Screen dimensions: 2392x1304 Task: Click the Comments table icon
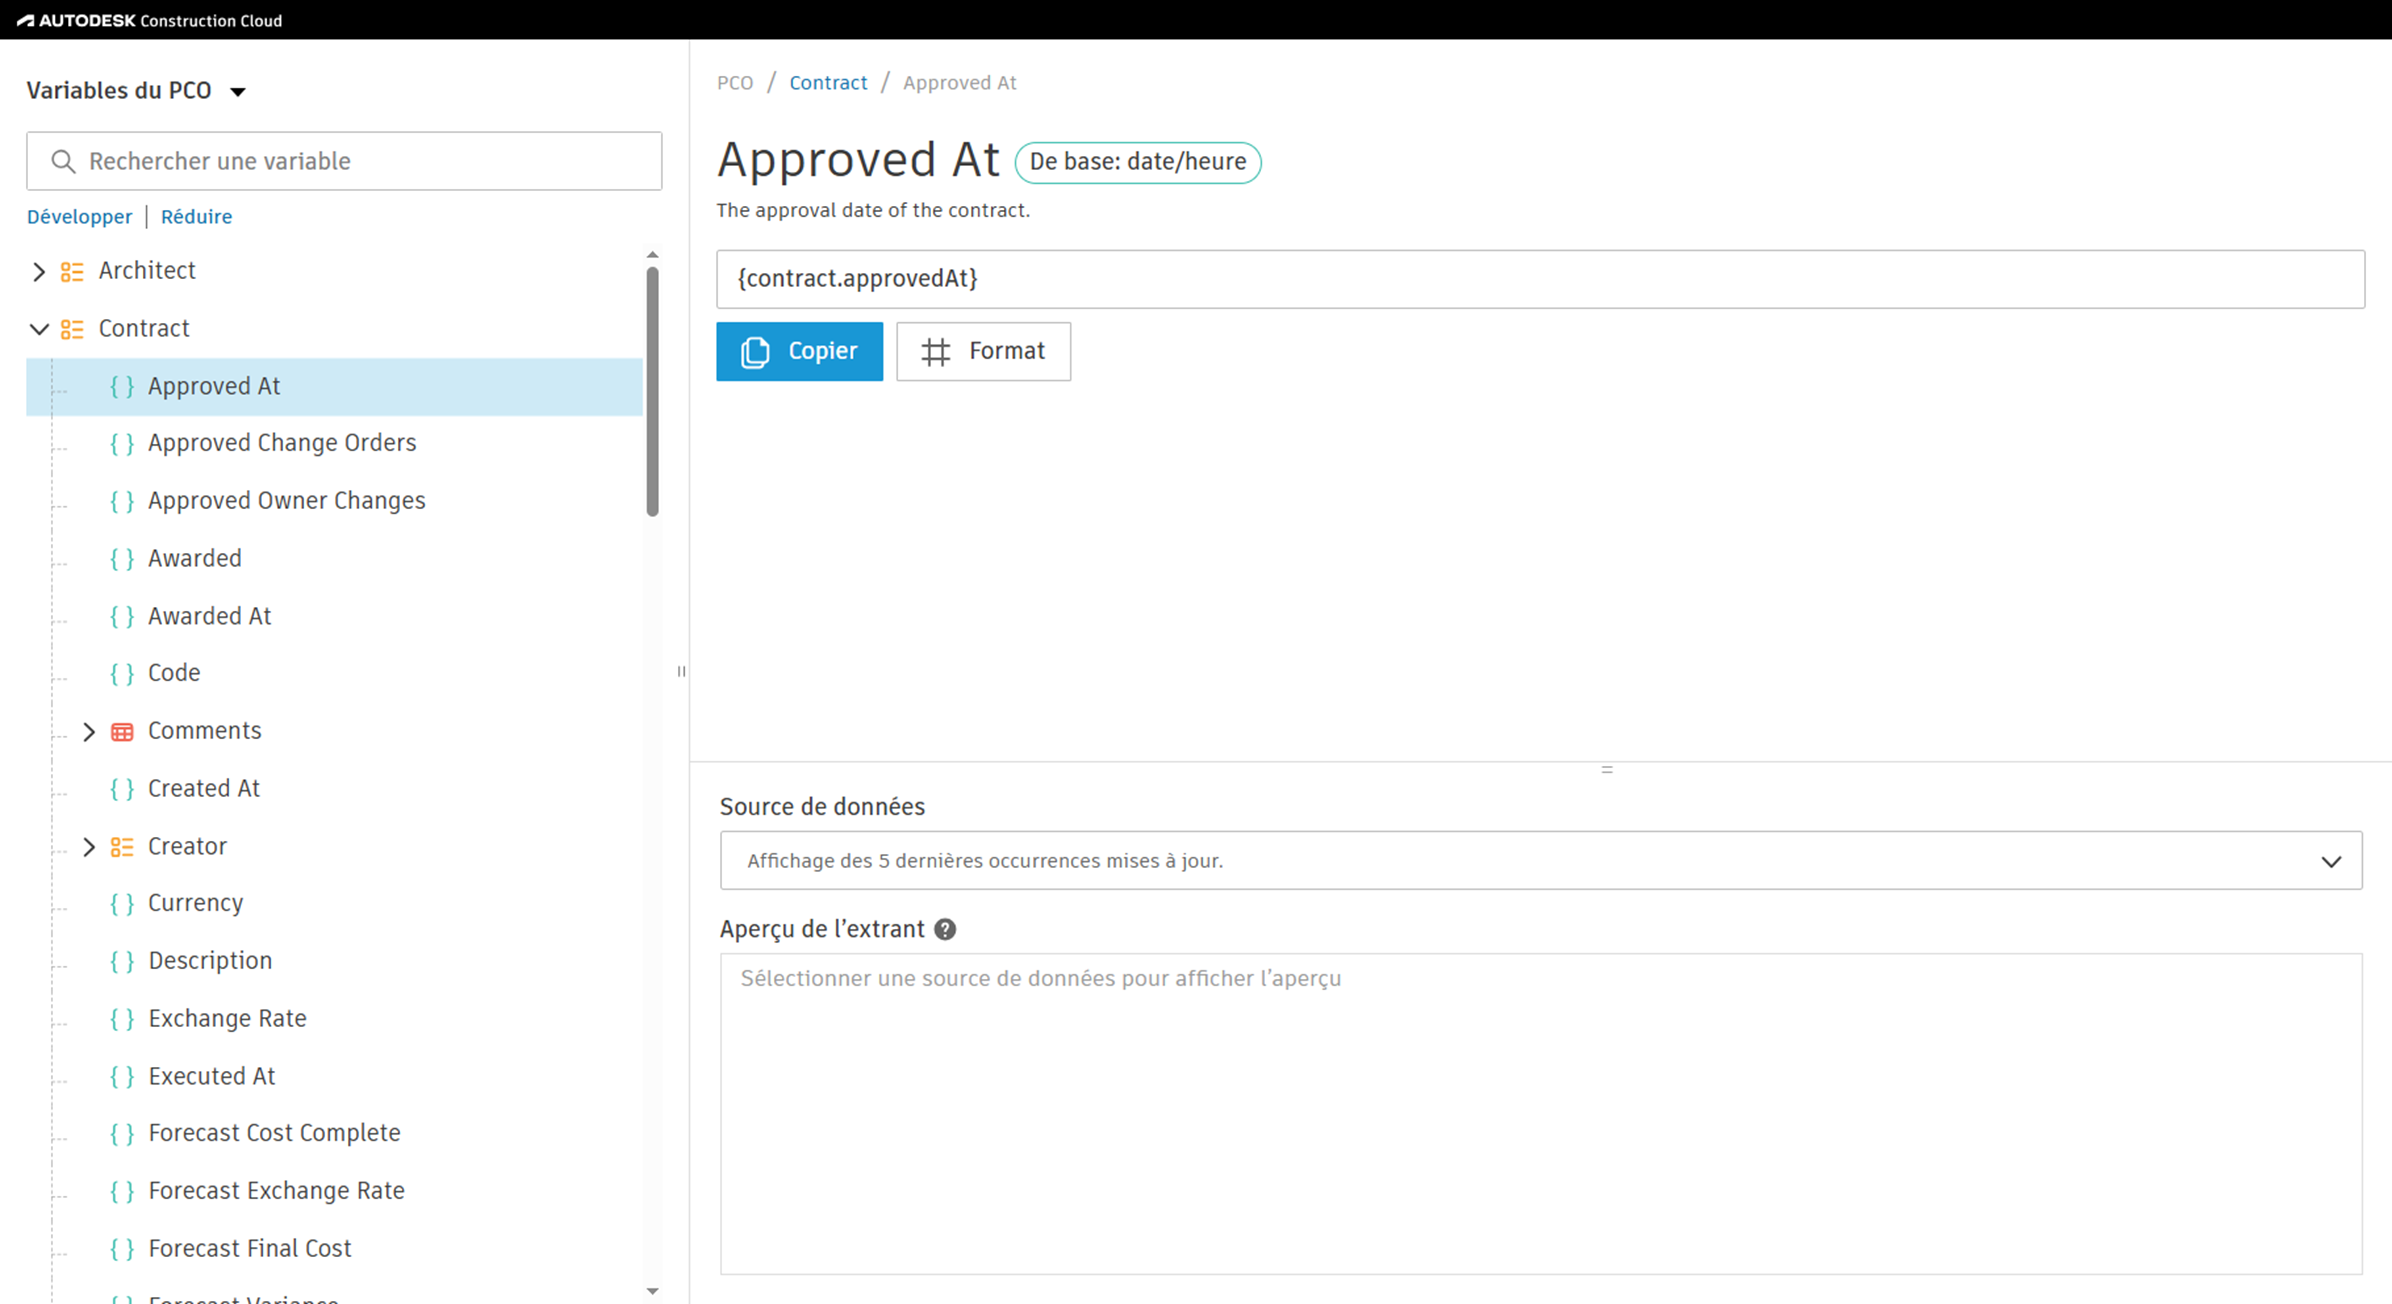click(x=122, y=732)
